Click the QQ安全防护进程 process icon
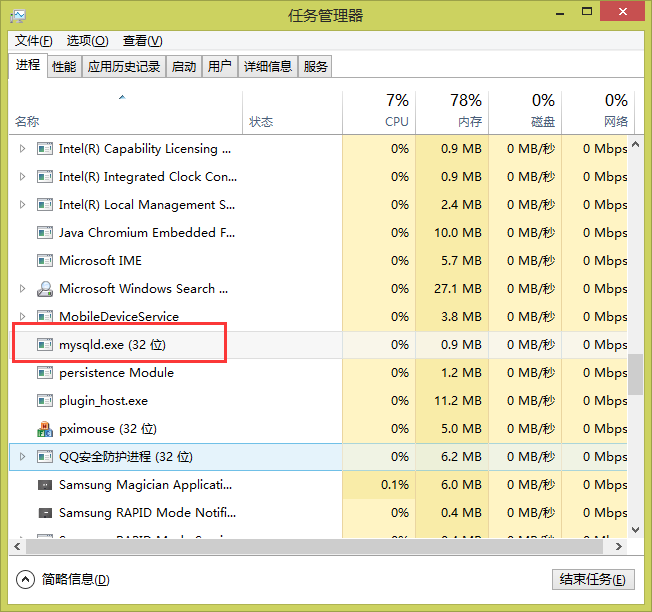This screenshot has width=652, height=612. click(x=45, y=457)
